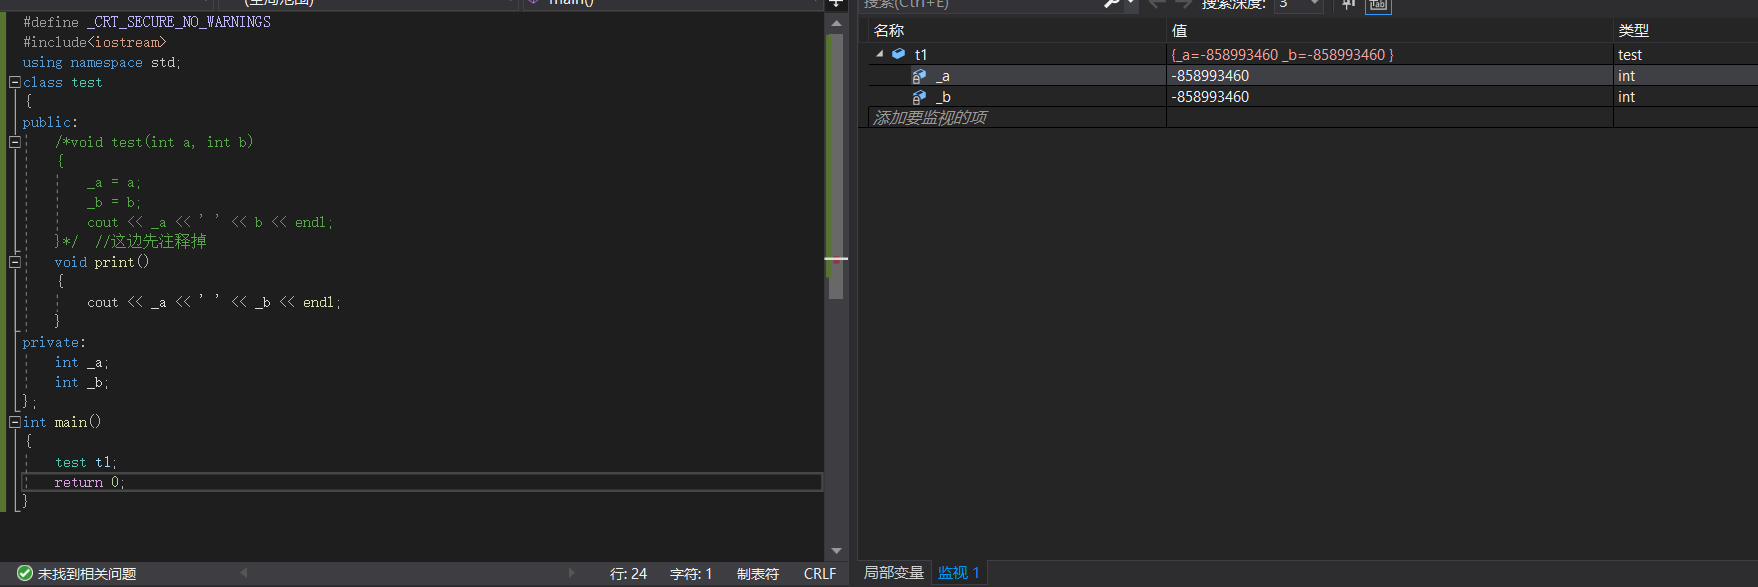The height and width of the screenshot is (587, 1758).
Task: Click the horizontal scrollbar left arrow
Action: [243, 573]
